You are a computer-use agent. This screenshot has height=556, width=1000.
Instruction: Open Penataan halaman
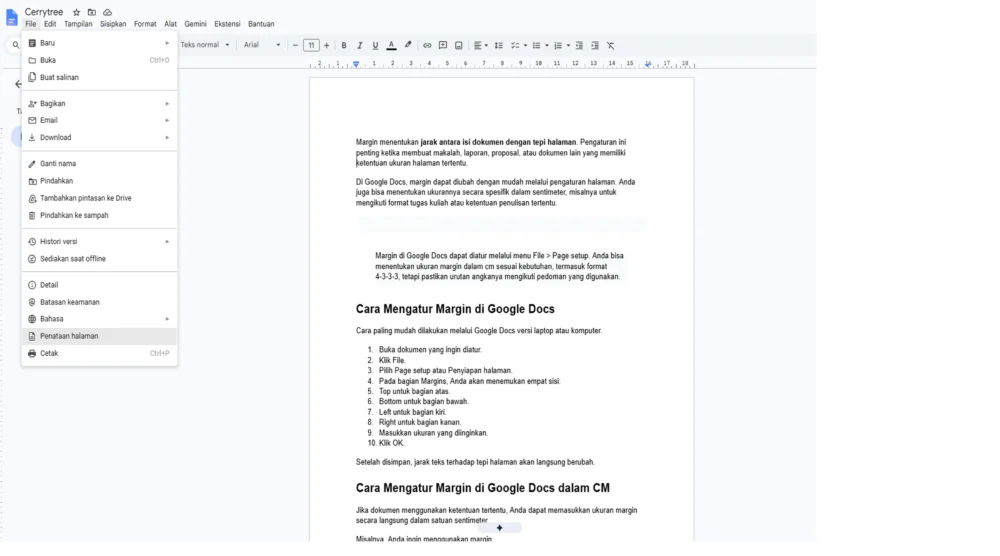(99, 336)
